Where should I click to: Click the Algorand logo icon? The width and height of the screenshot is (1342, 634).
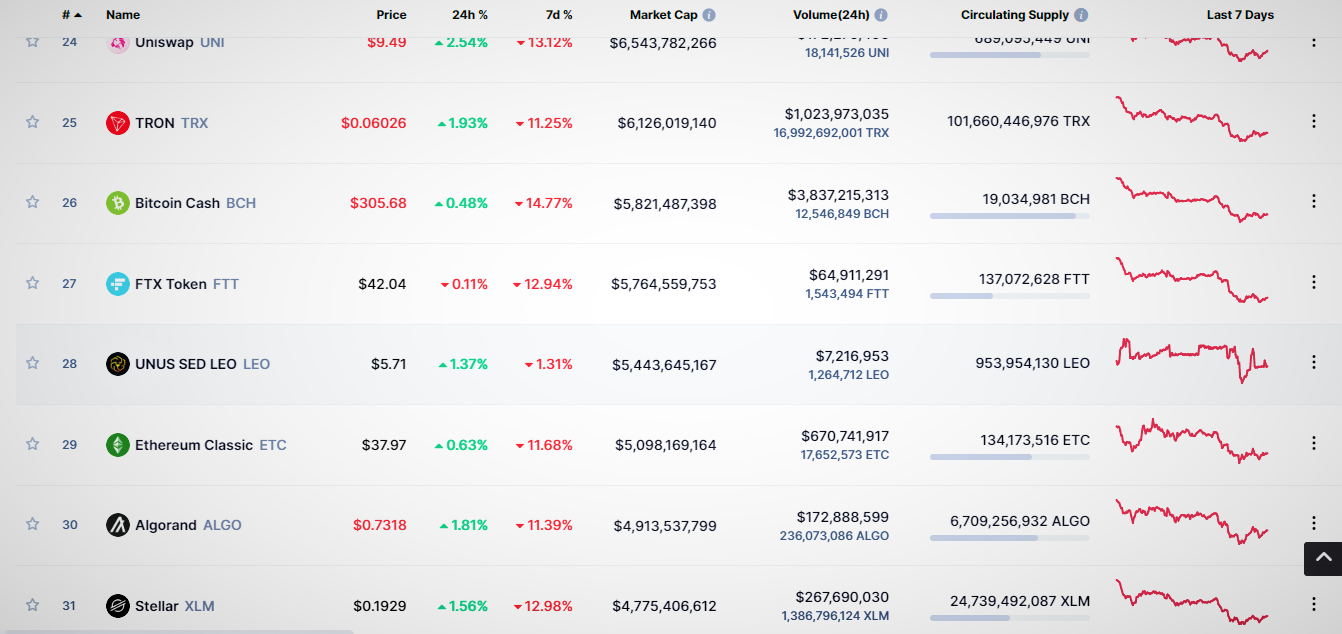(x=118, y=525)
